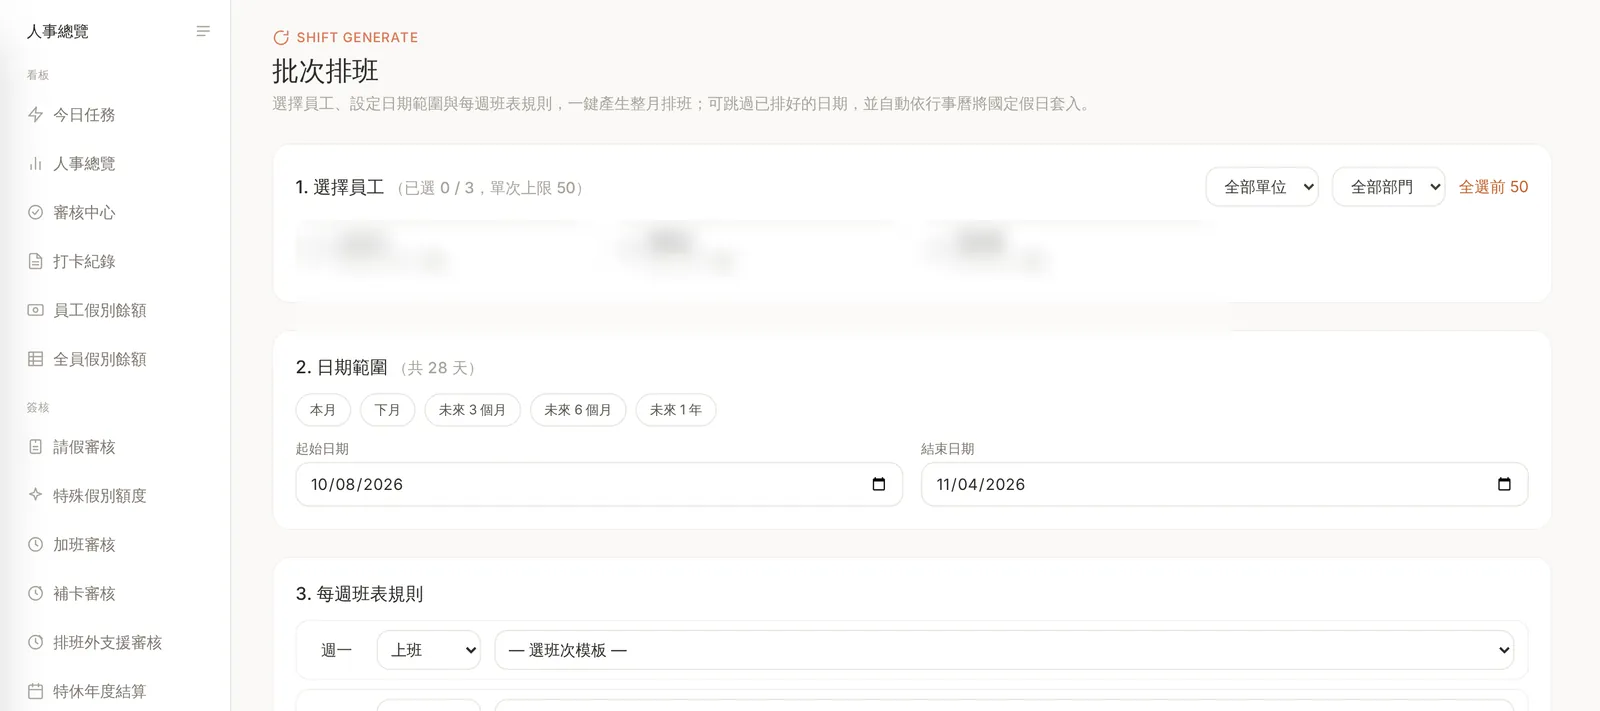Open the calendar picker for 起始日期
Screen dimensions: 1600x711
[x=879, y=485]
